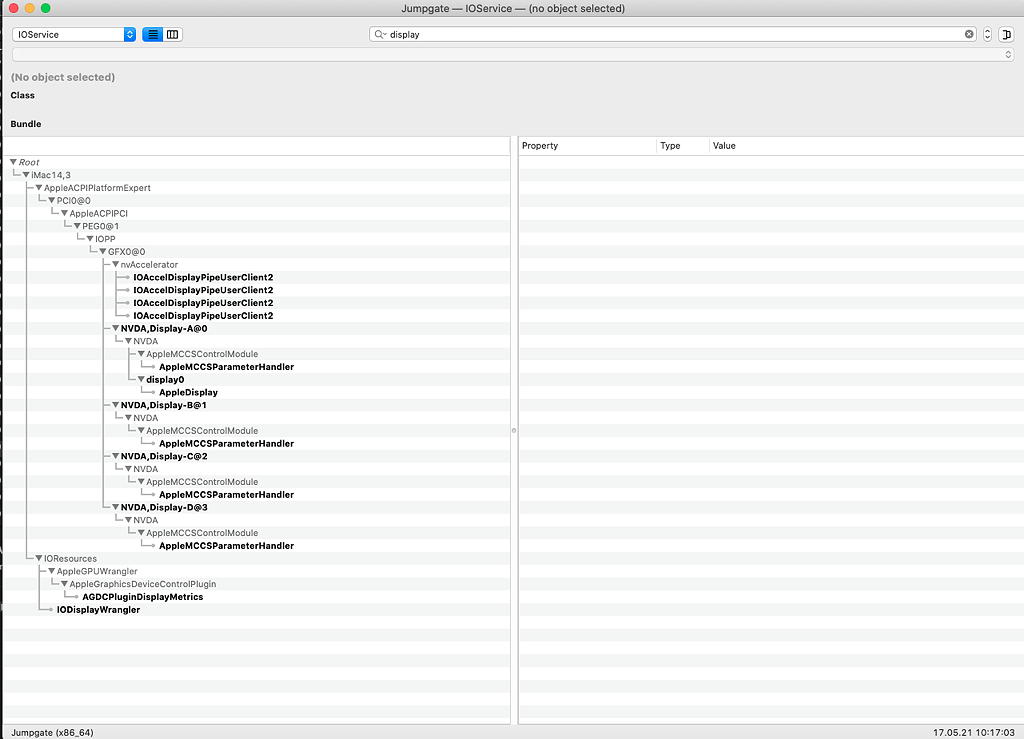Click inside the search field

point(670,34)
